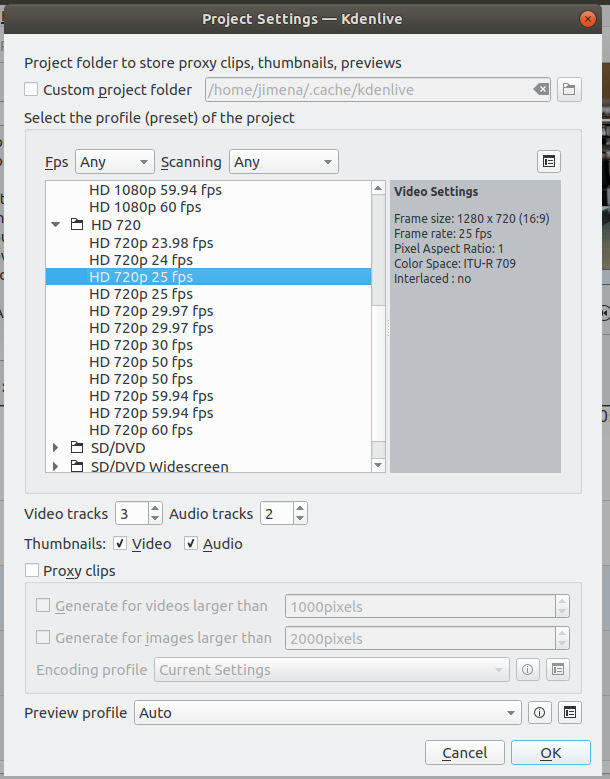Open the Fps filter dropdown
Image resolution: width=610 pixels, height=779 pixels.
pyautogui.click(x=115, y=162)
